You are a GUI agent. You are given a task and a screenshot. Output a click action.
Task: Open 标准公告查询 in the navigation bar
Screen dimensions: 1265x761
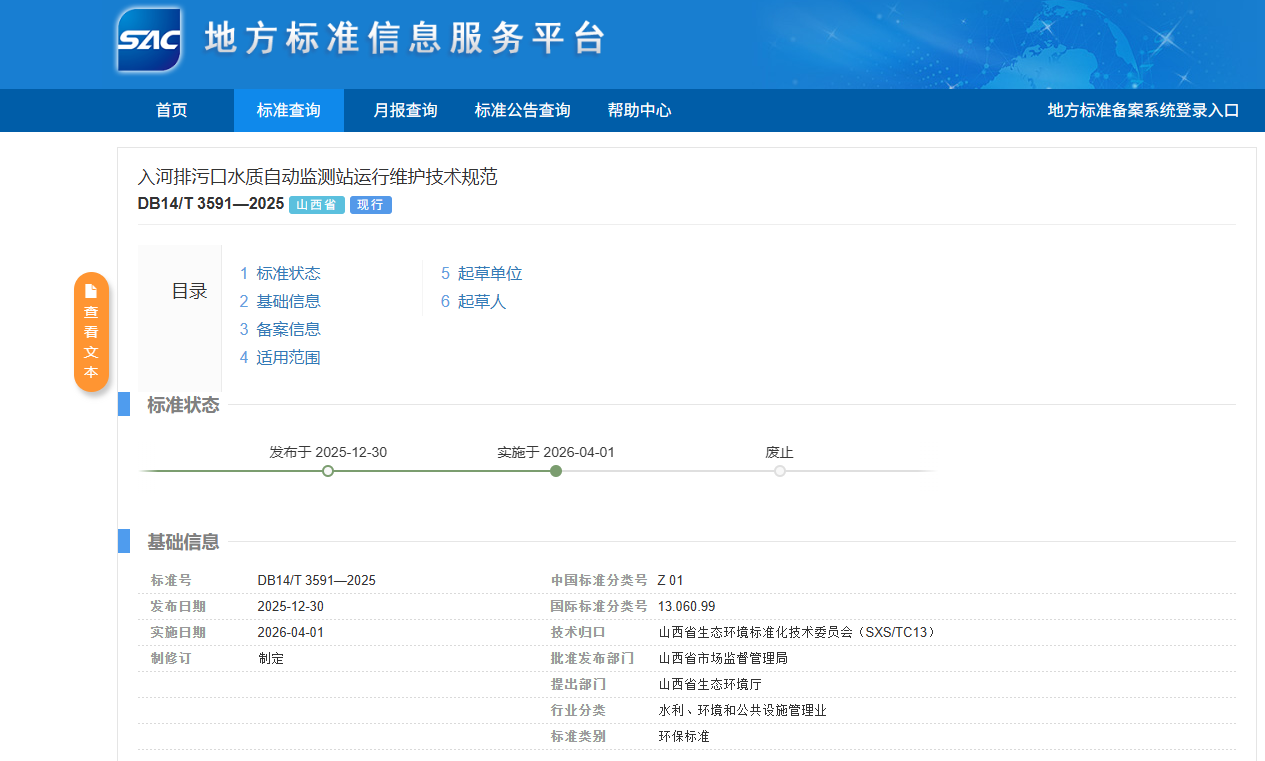coord(522,110)
